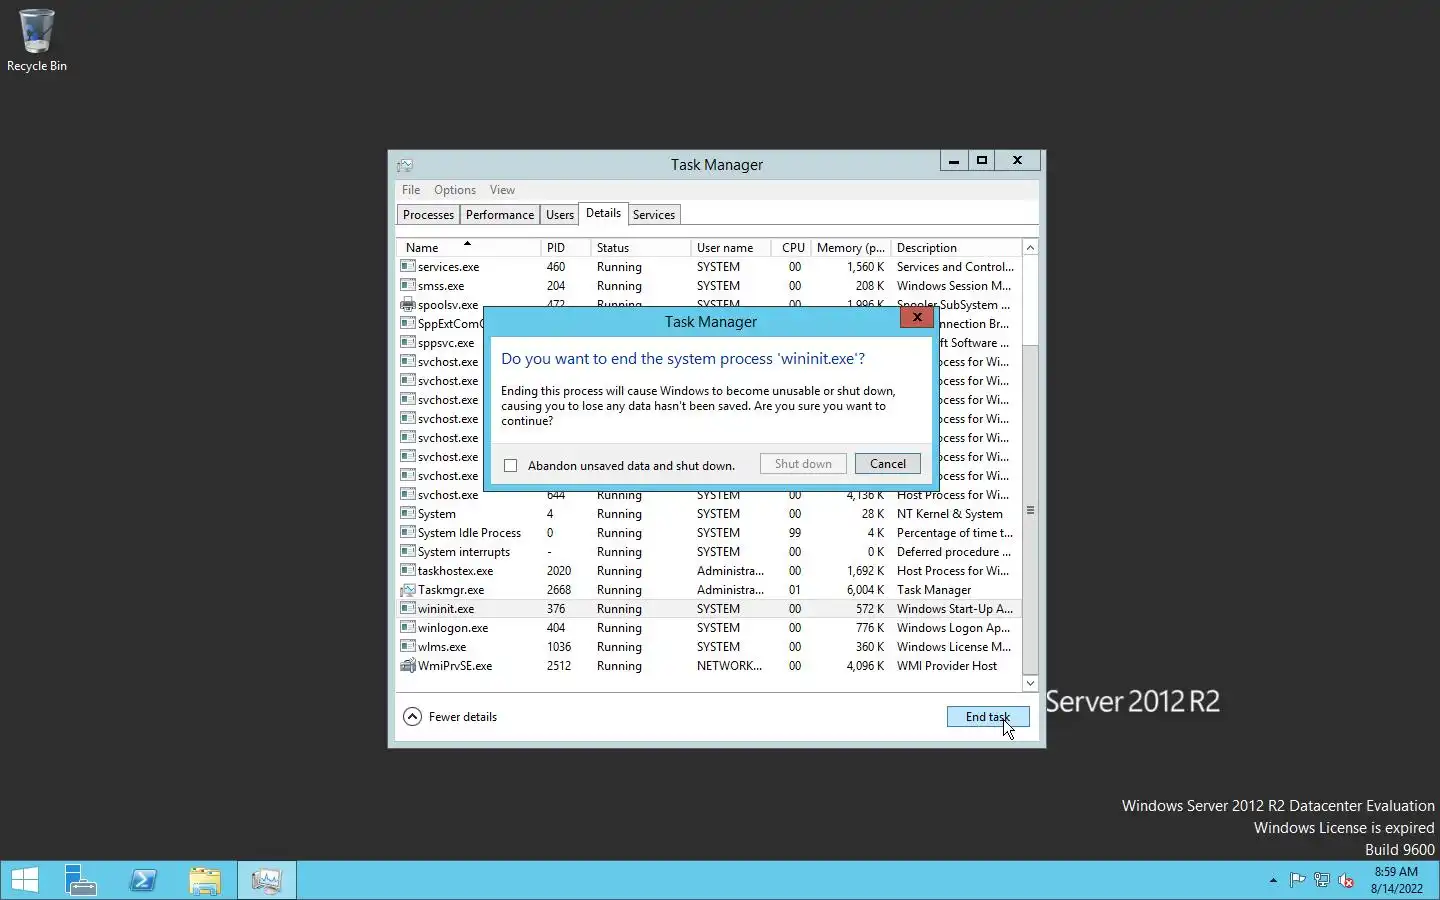
Task: Cancel the end process dialog
Action: pyautogui.click(x=888, y=464)
